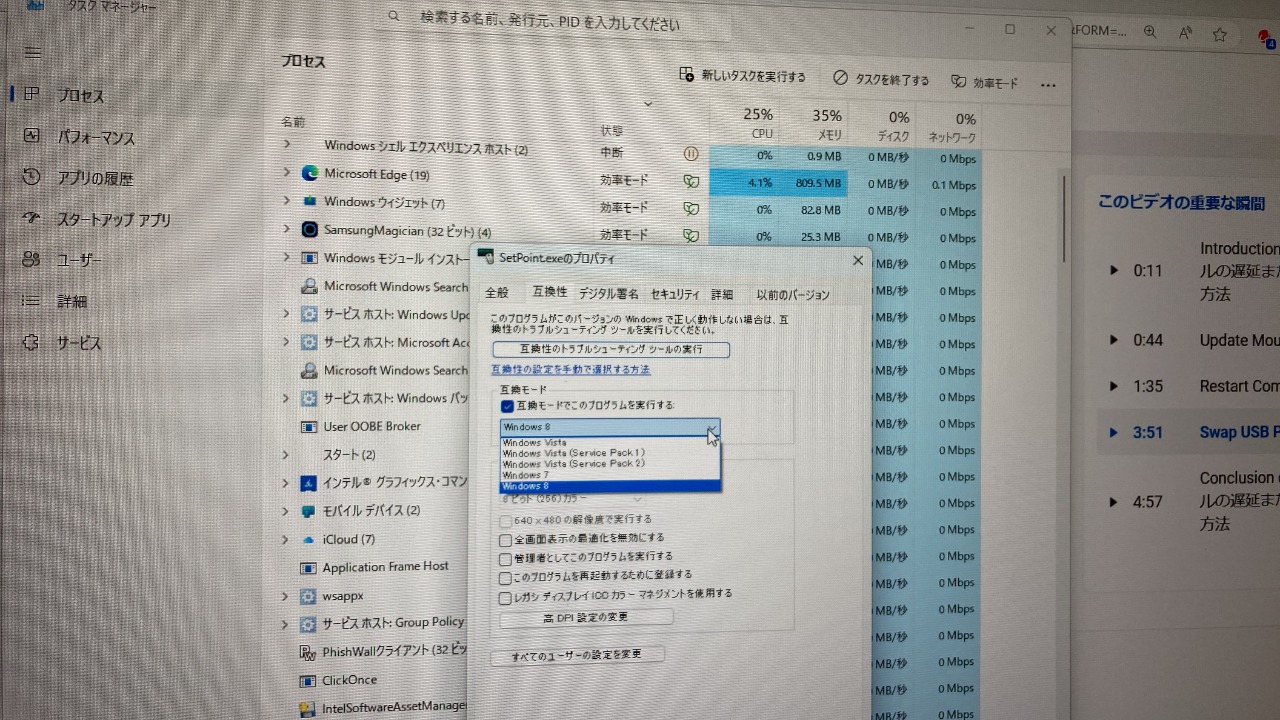Select the モバイル デバイス process icon
Image resolution: width=1280 pixels, height=720 pixels.
coord(309,511)
